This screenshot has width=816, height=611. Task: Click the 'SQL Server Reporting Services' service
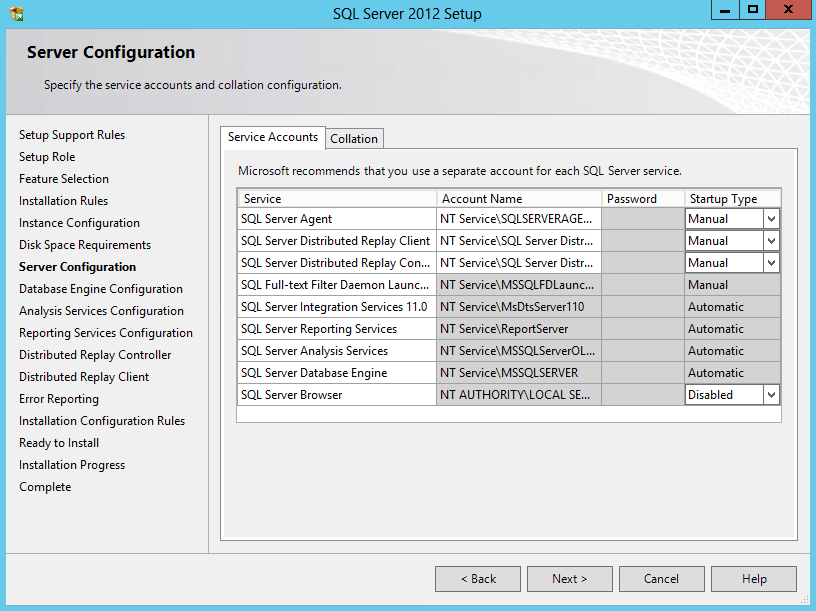click(337, 329)
